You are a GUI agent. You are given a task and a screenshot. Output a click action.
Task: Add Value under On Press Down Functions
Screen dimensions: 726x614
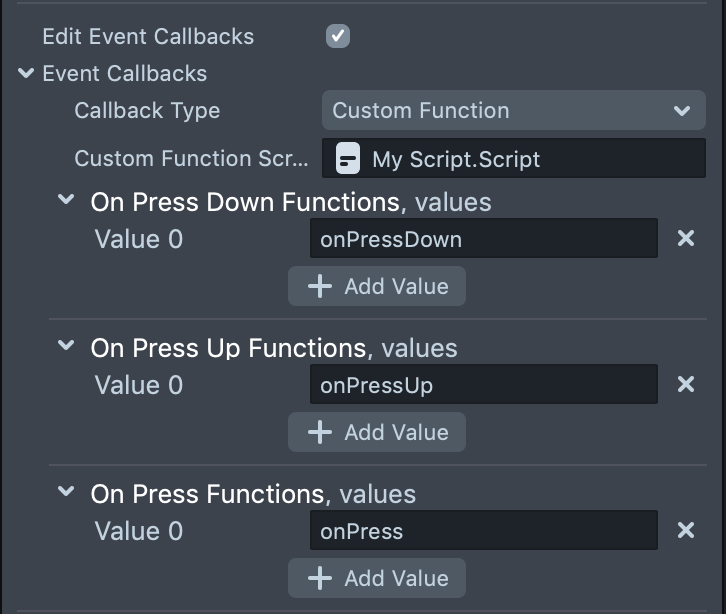(x=377, y=287)
